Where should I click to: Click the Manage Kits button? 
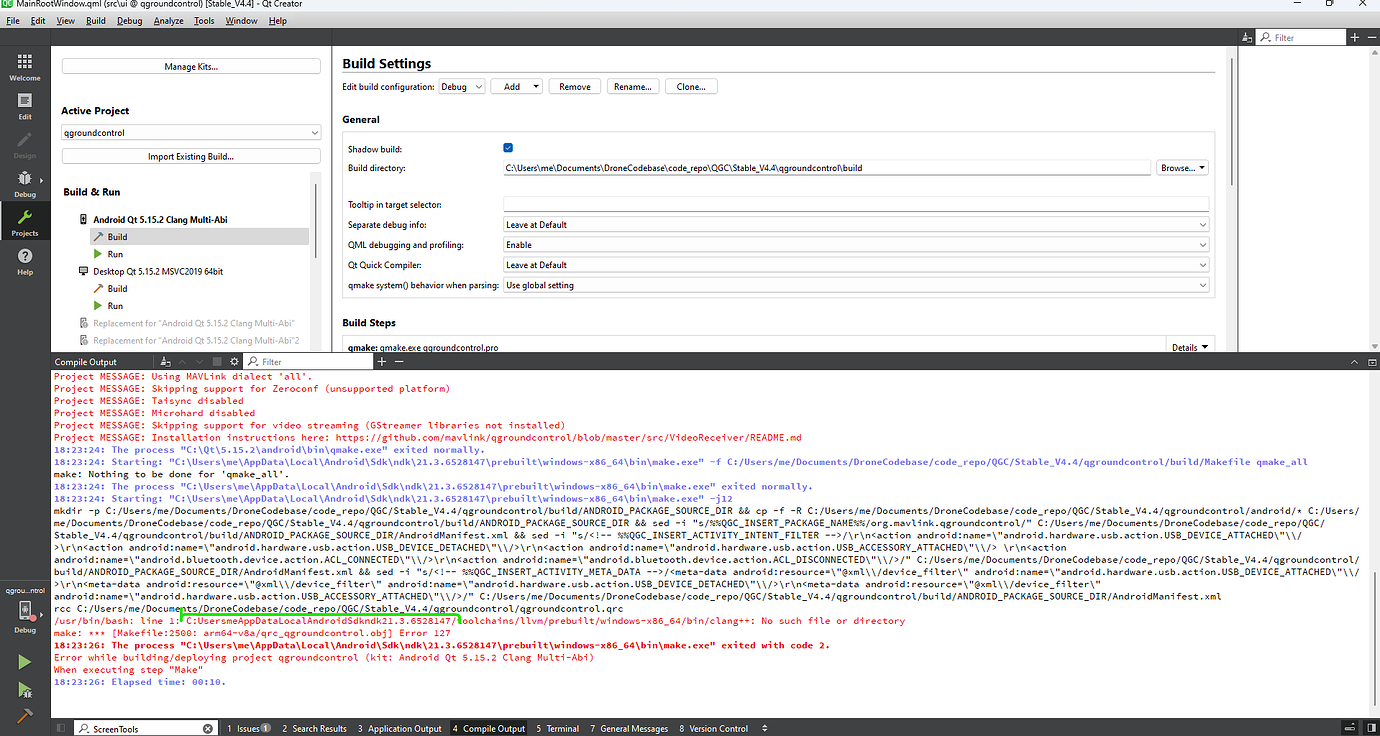pos(190,66)
